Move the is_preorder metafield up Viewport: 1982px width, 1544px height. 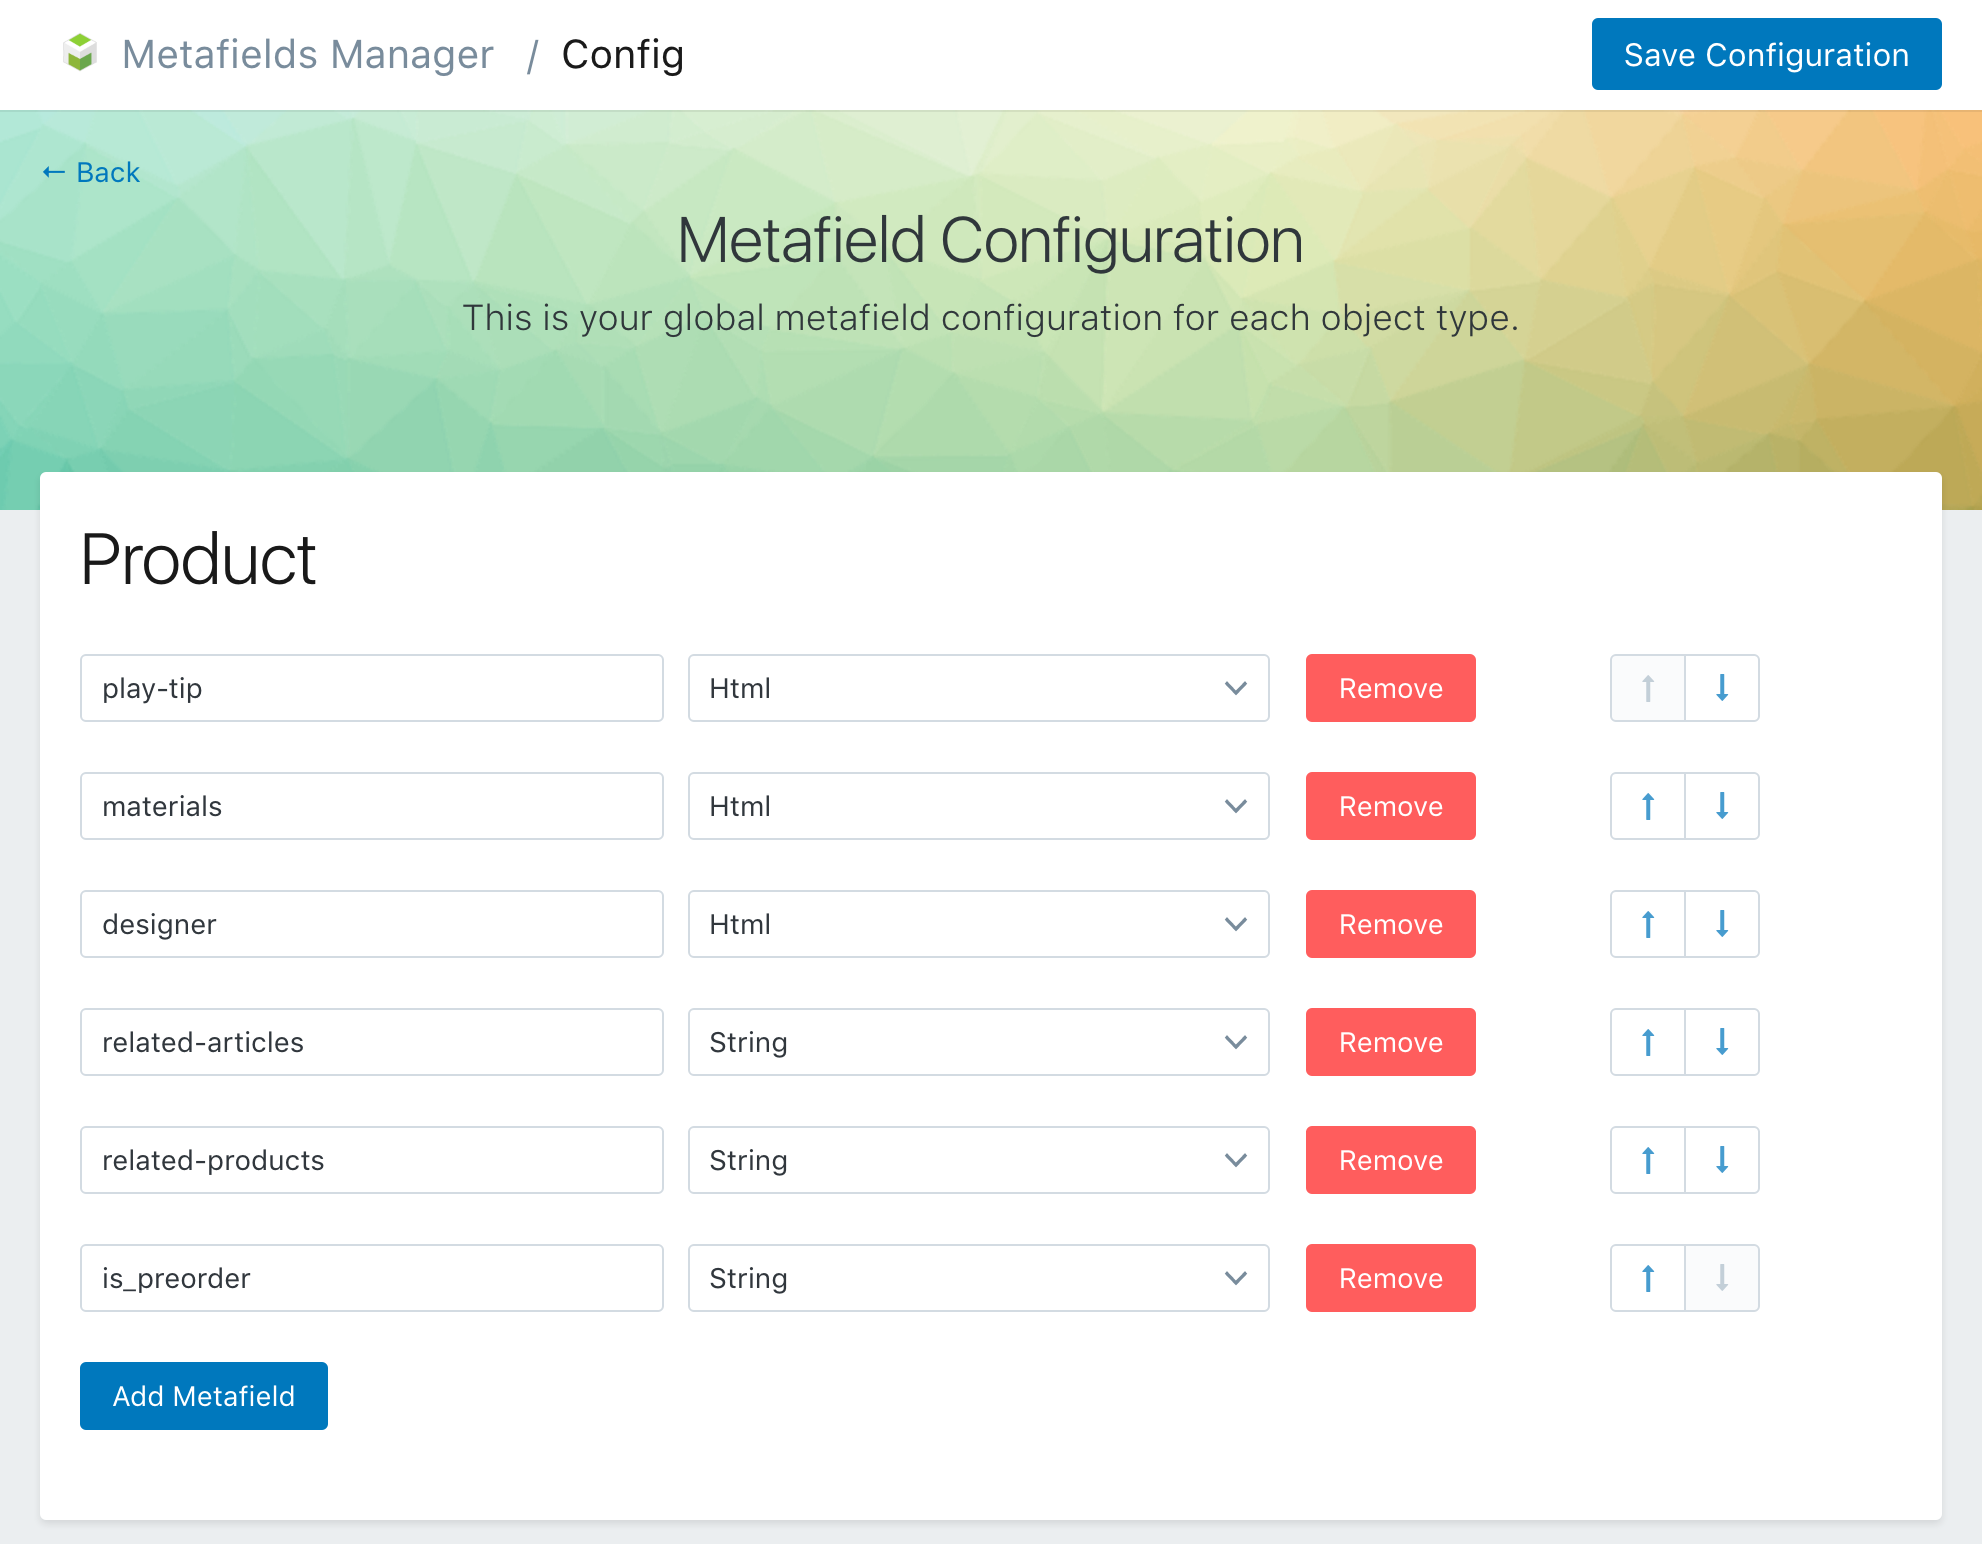[x=1646, y=1278]
